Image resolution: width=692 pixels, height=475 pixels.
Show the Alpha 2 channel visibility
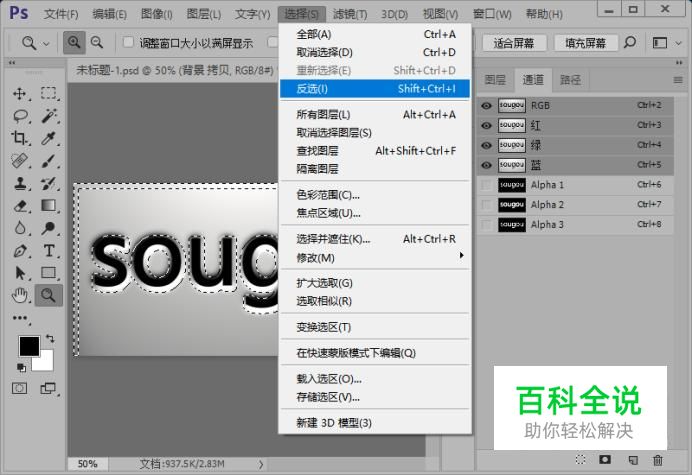click(x=486, y=205)
